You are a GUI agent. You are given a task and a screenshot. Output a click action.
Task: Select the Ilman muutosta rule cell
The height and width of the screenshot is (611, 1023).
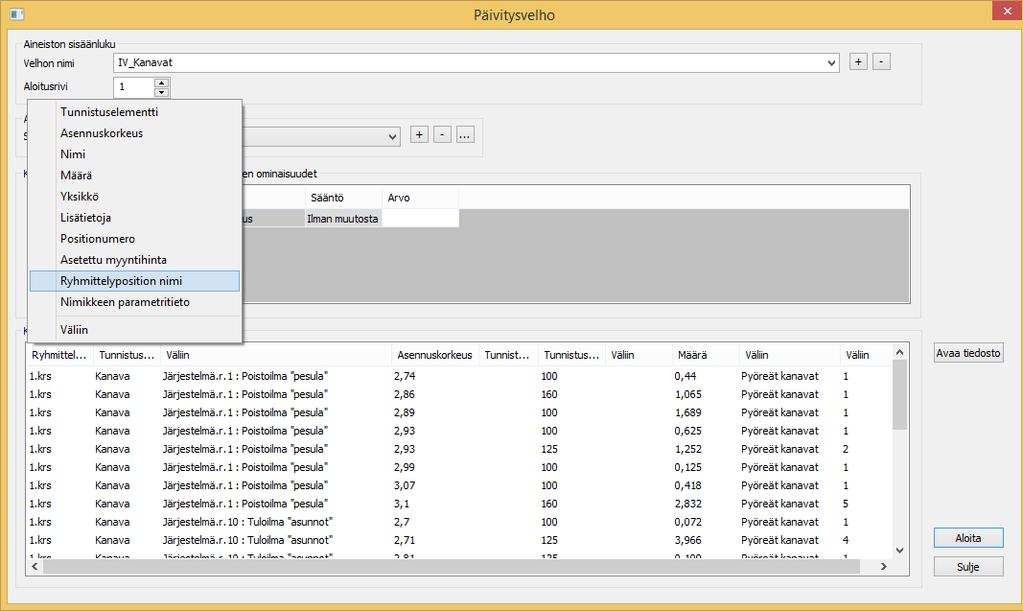(343, 218)
